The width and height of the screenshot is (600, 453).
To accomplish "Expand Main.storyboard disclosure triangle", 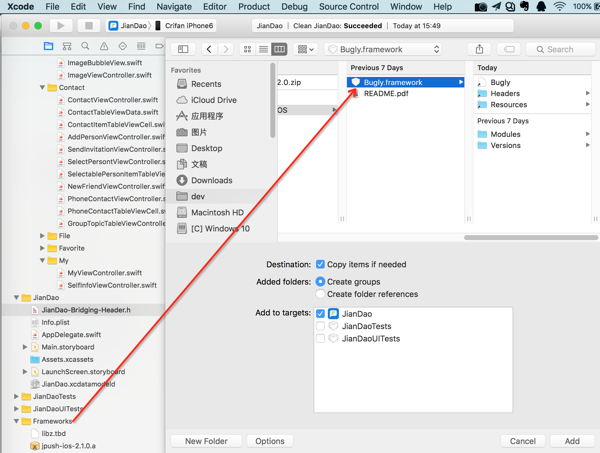I will pos(25,347).
